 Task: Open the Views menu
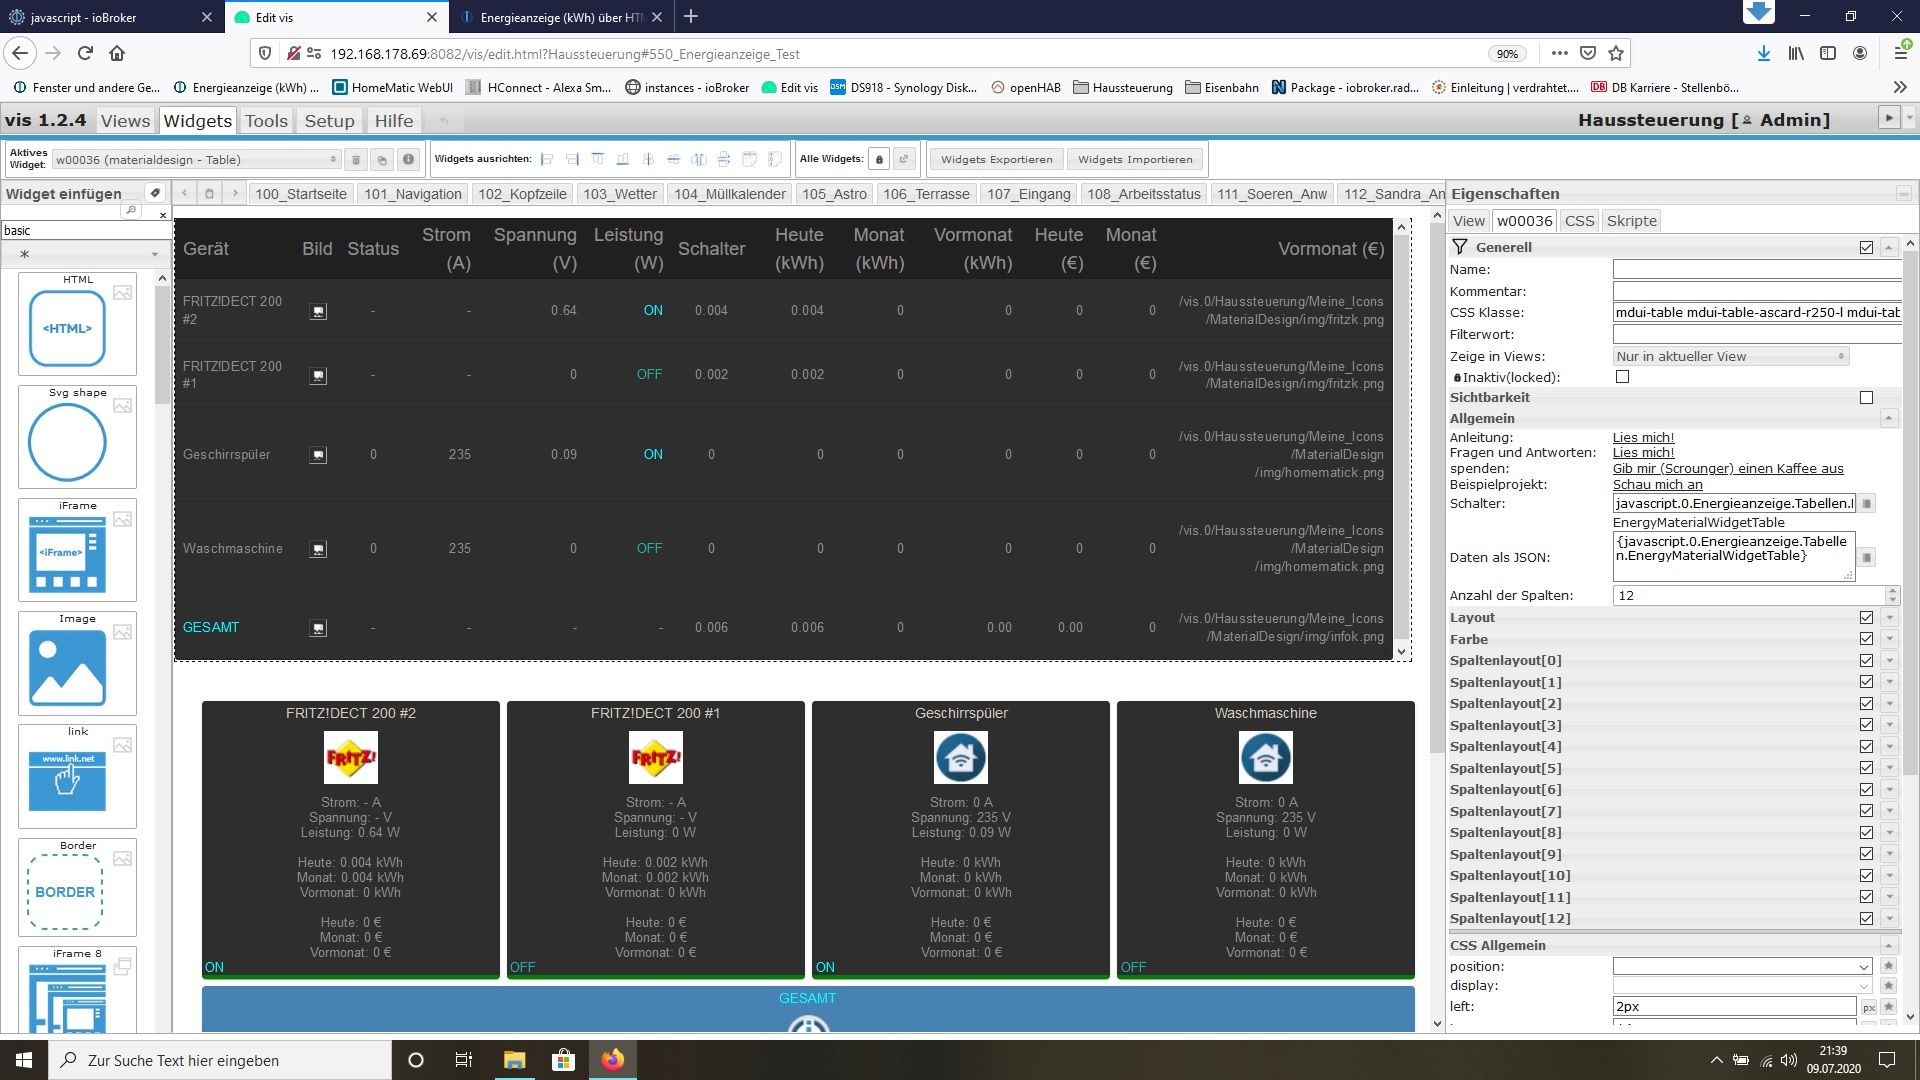pyautogui.click(x=125, y=121)
